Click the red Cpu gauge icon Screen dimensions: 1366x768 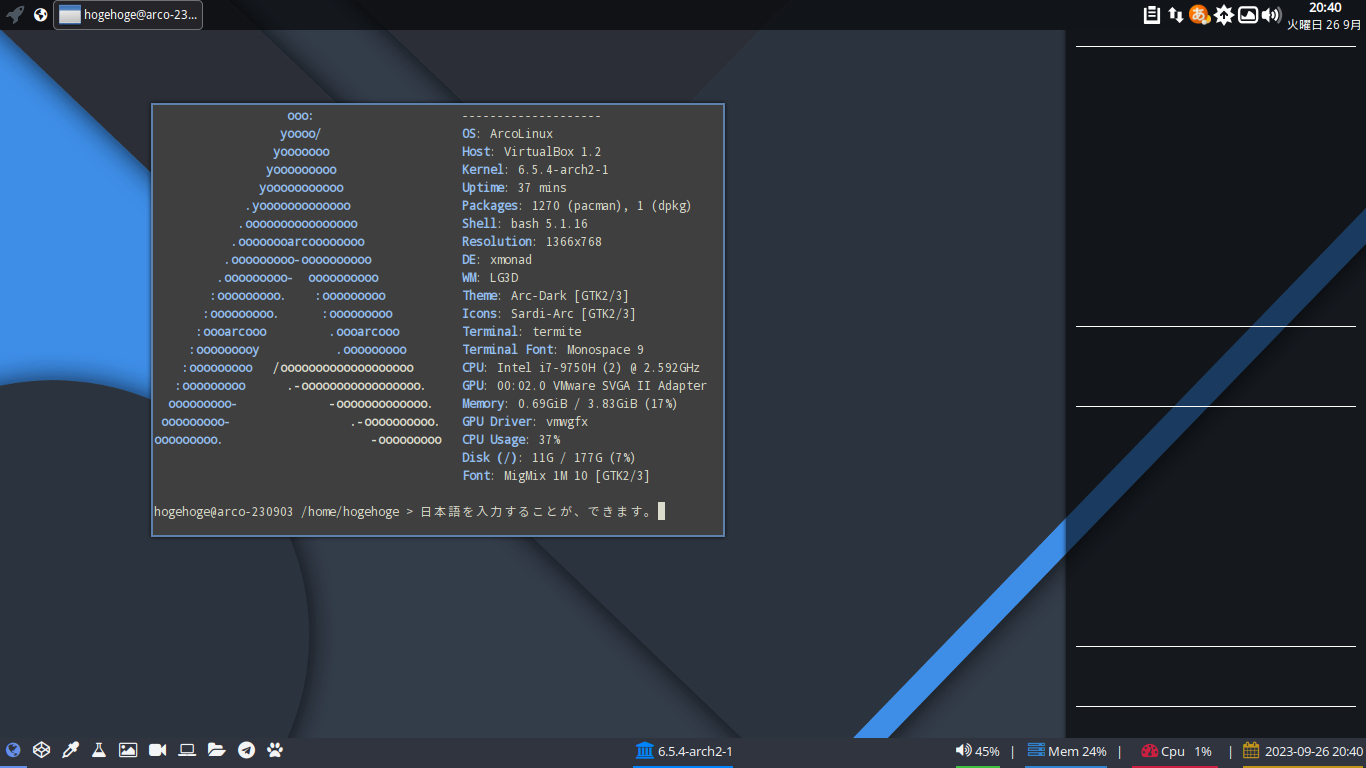point(1149,751)
